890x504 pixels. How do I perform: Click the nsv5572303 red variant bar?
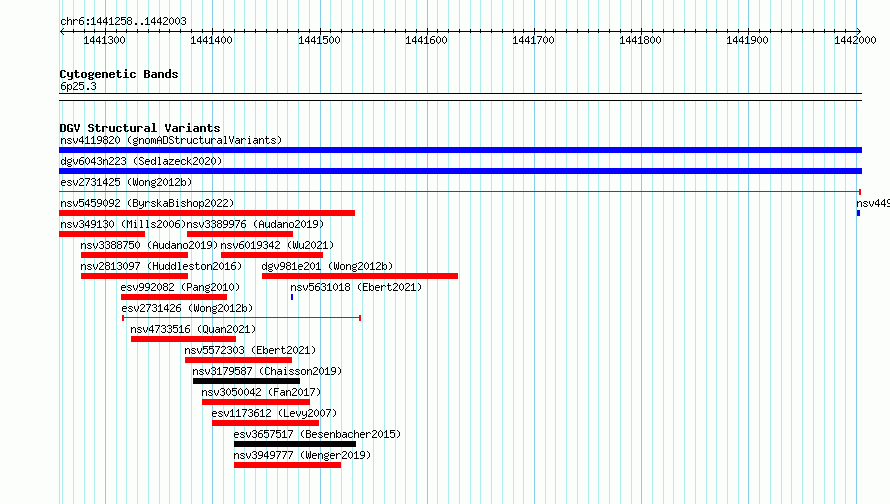(238, 360)
